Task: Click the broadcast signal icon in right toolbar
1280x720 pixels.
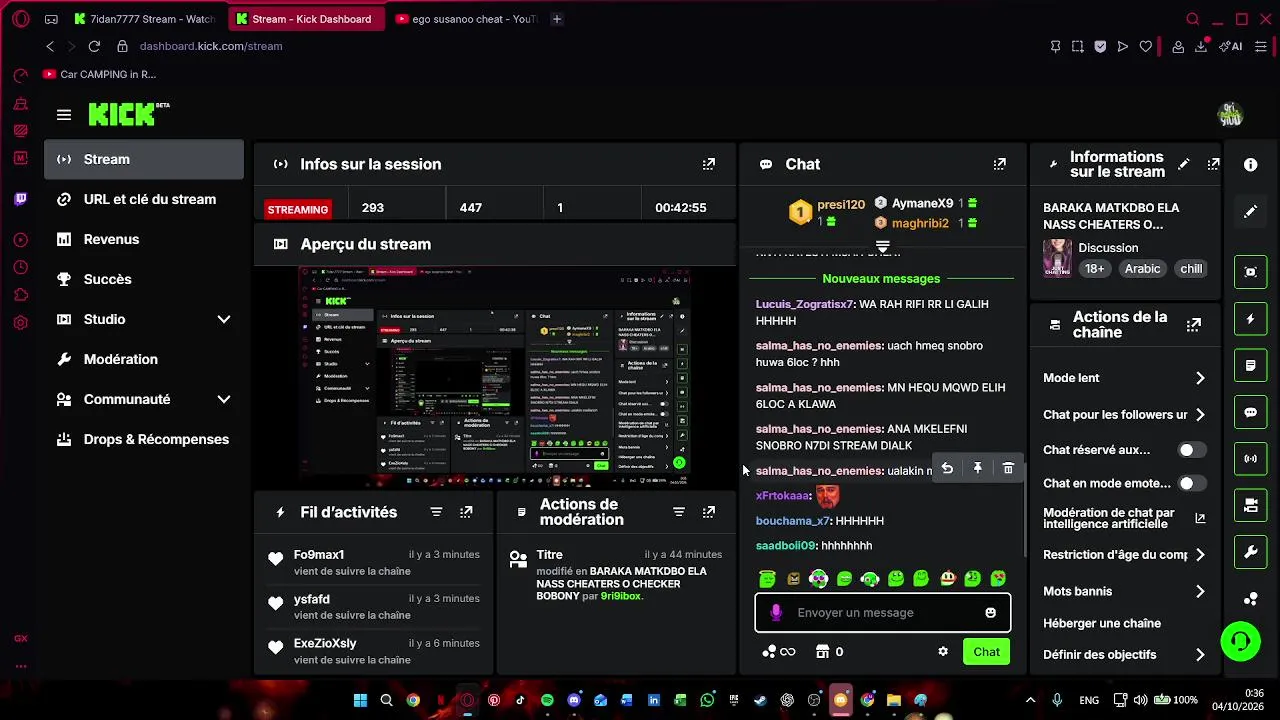Action: [1251, 459]
